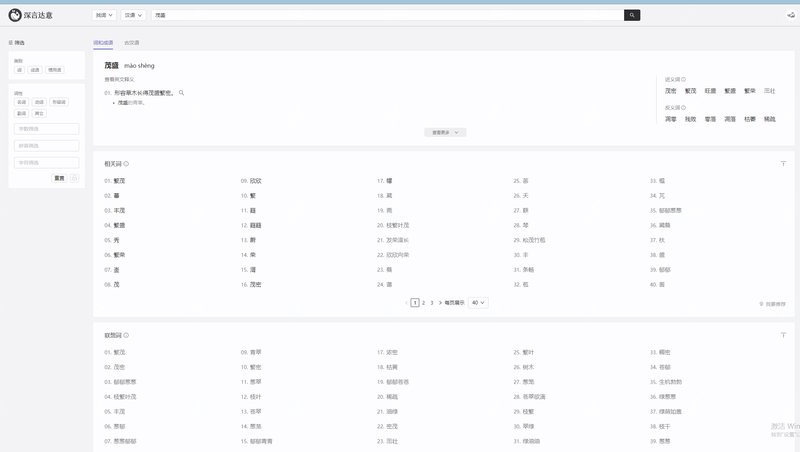The image size is (800, 452).
Task: Click the black search button in top bar
Action: pos(631,15)
